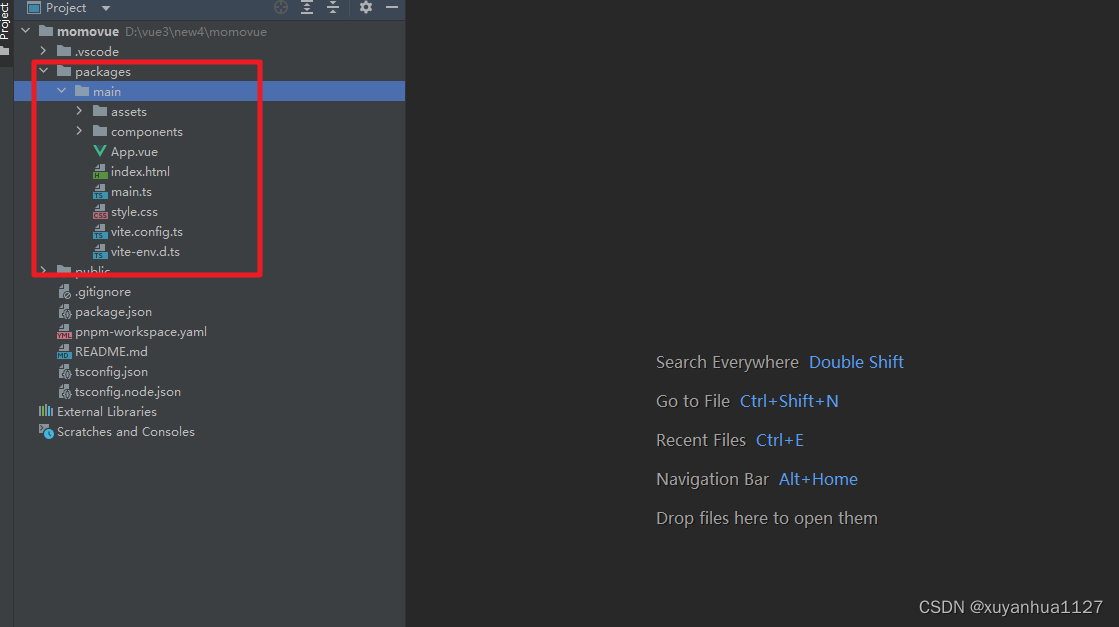The image size is (1119, 627).
Task: Collapse the momovue root folder
Action: tap(26, 31)
